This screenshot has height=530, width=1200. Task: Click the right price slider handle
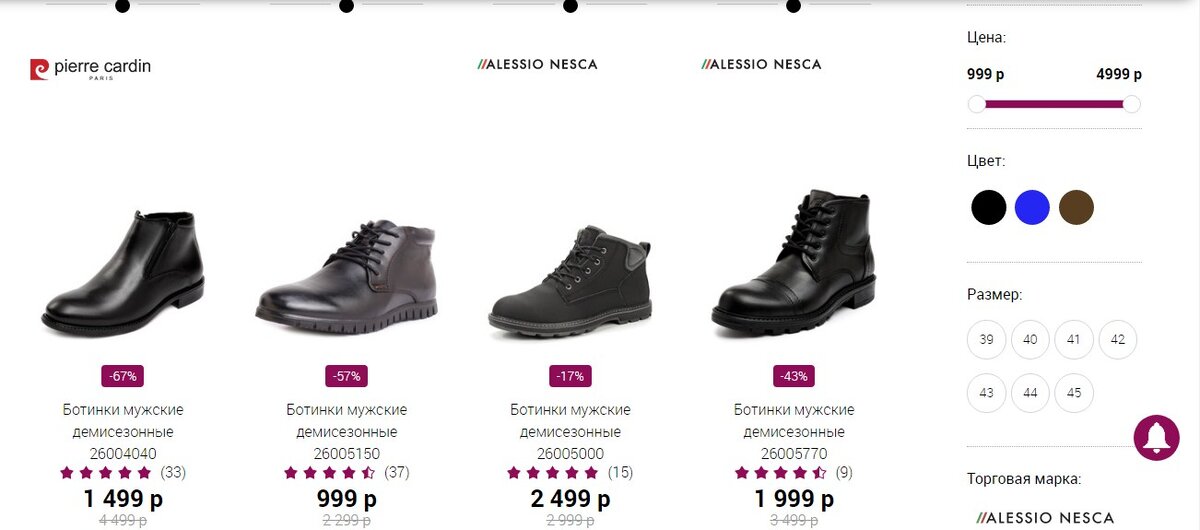(1131, 104)
